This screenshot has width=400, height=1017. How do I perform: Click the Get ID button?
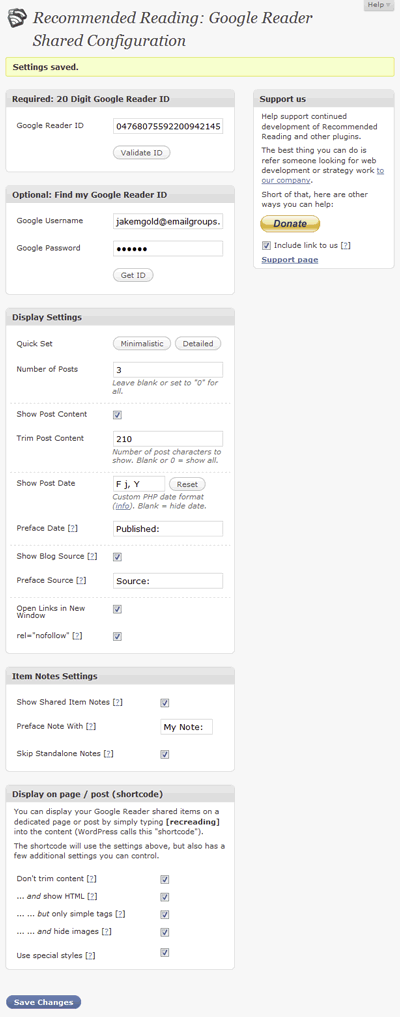[133, 275]
